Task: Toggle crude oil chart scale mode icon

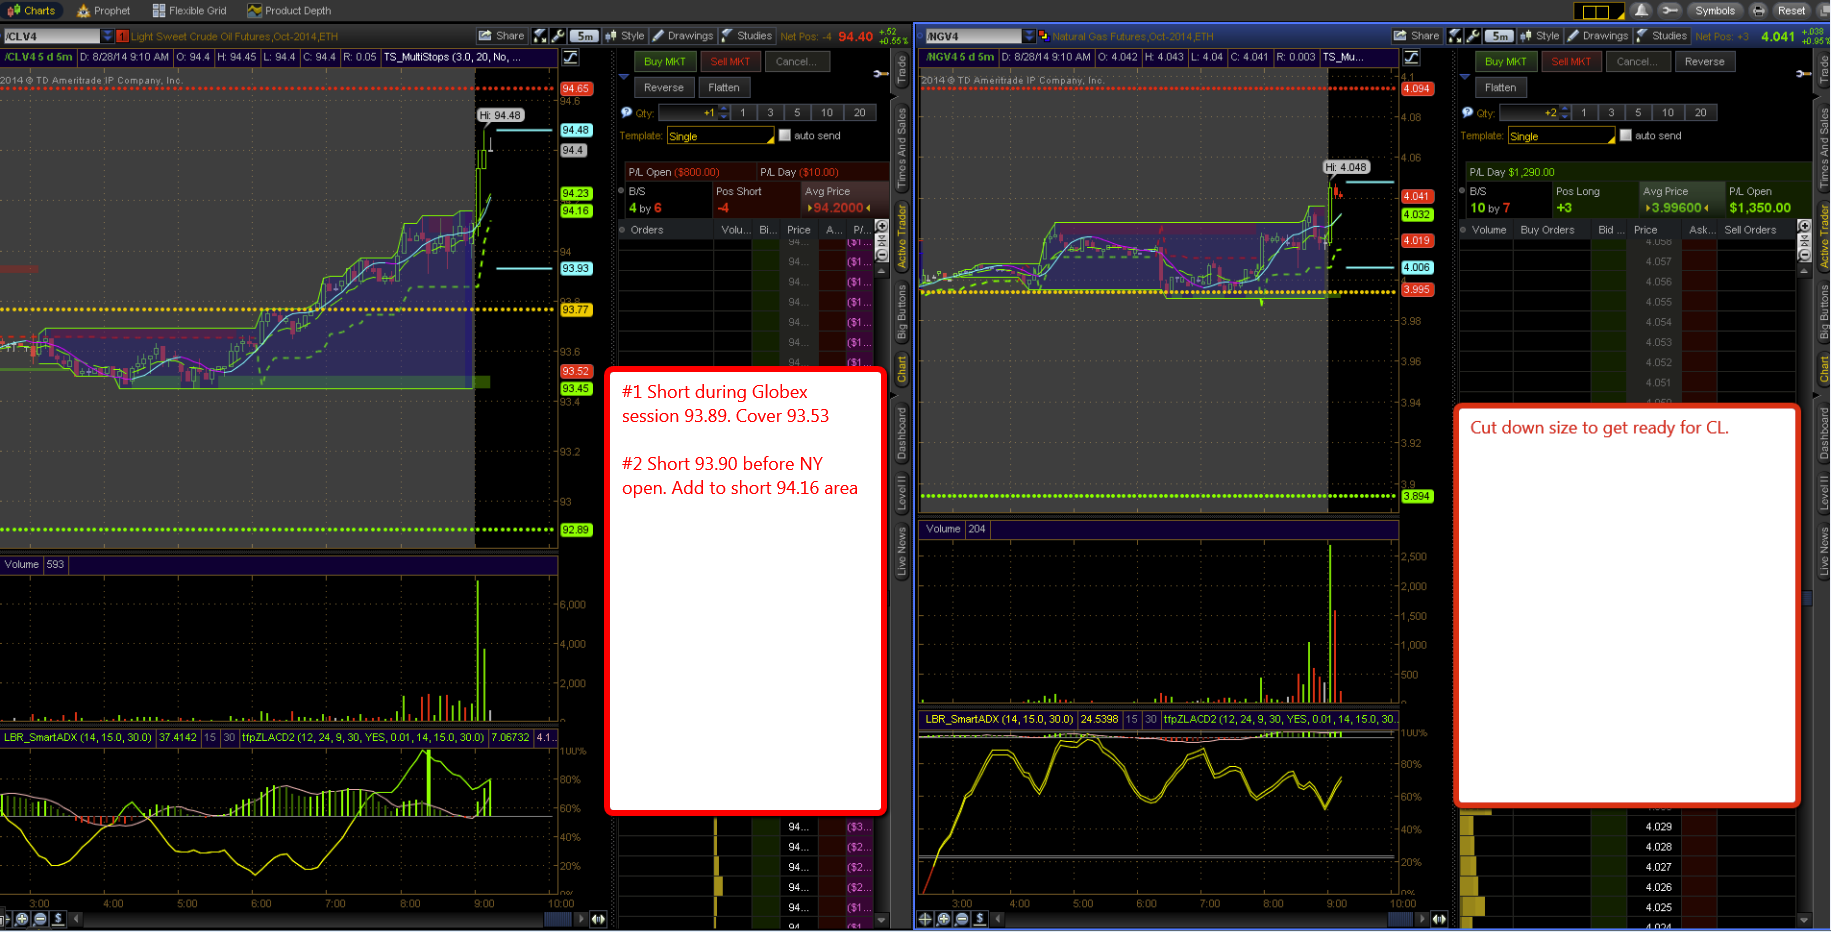Action: (x=570, y=57)
